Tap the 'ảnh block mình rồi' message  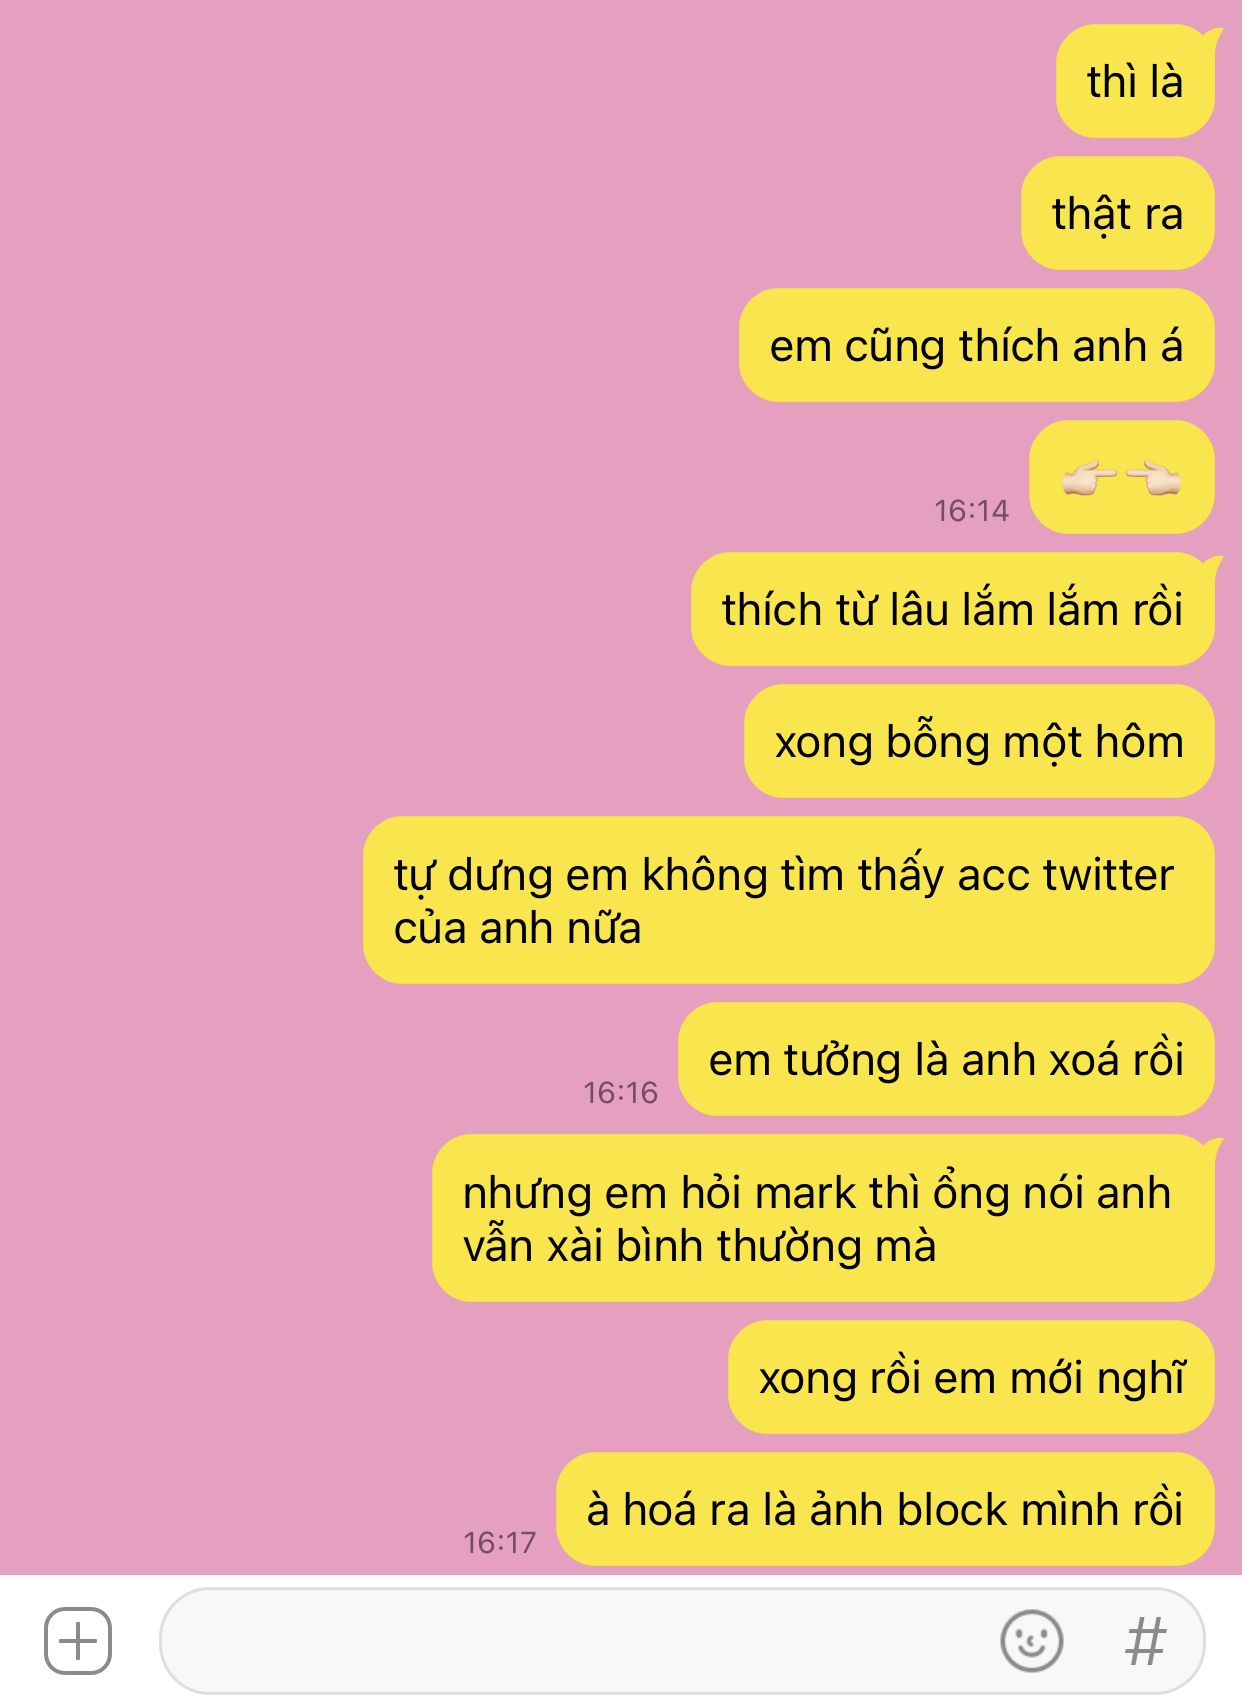pos(885,1510)
